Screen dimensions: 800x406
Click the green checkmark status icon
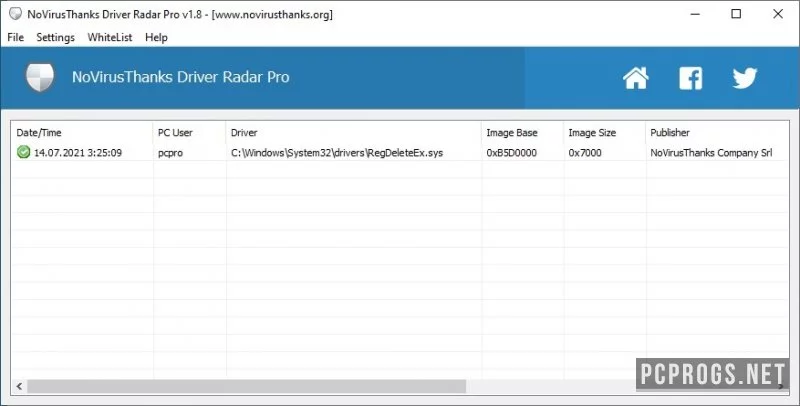coord(23,152)
